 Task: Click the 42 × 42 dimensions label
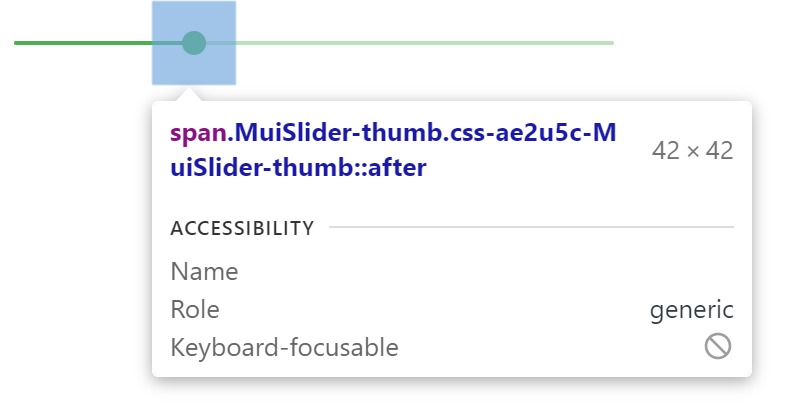coord(692,151)
